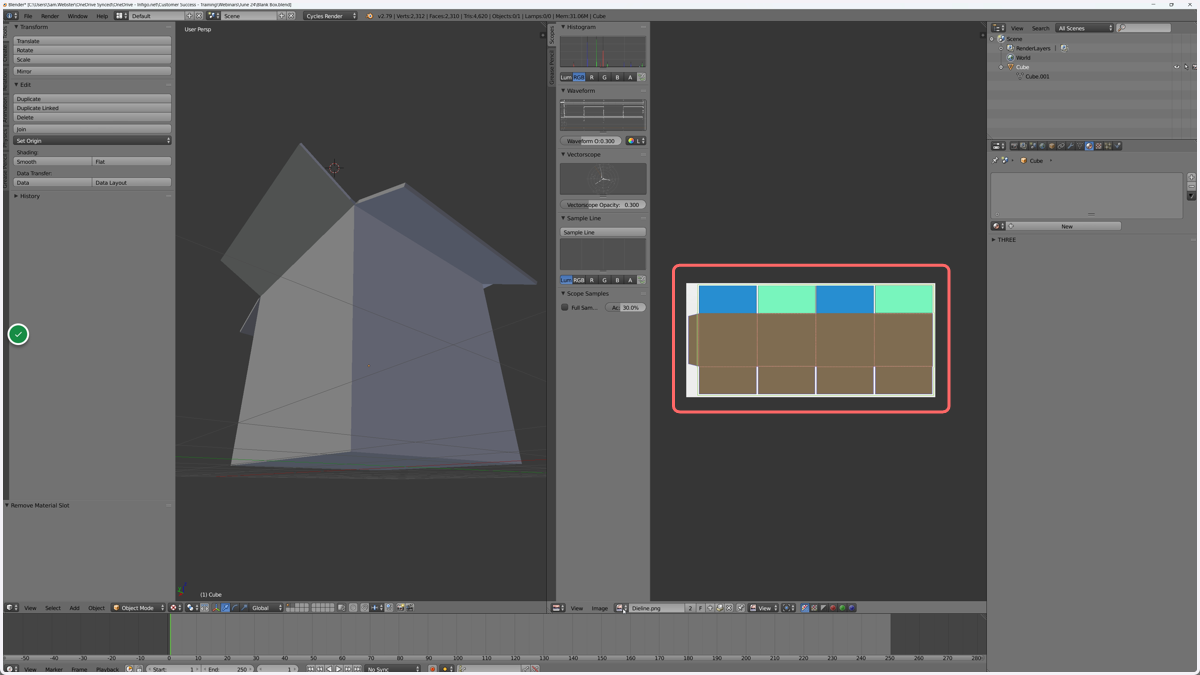The height and width of the screenshot is (675, 1200).
Task: Open the Mesh data properties tab
Action: pyautogui.click(x=1080, y=146)
